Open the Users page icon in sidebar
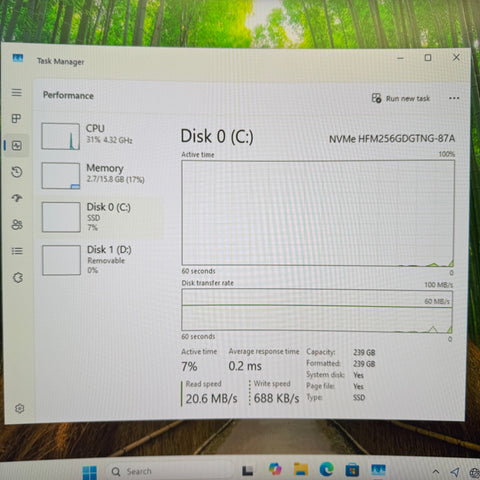The width and height of the screenshot is (480, 480). point(17,224)
